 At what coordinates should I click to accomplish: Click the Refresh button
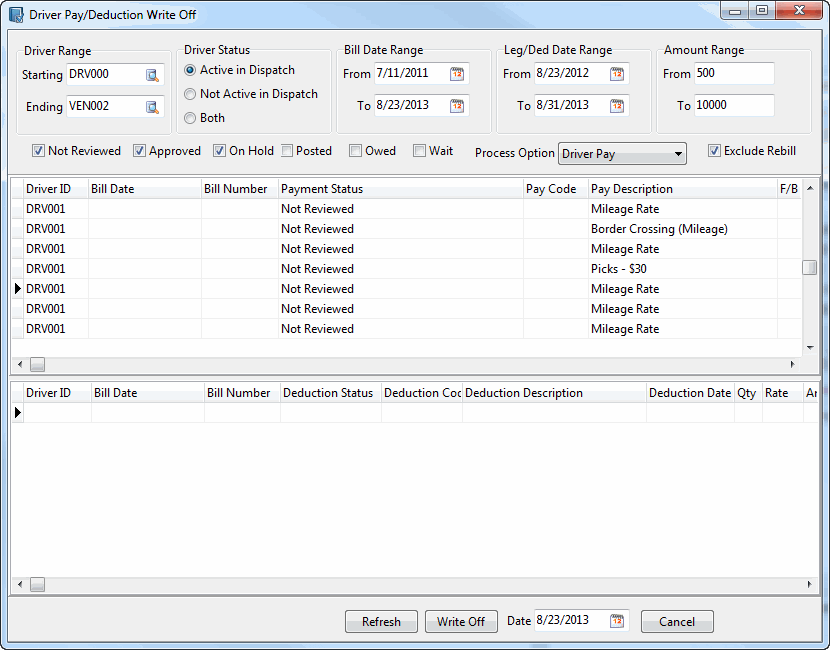(x=381, y=622)
